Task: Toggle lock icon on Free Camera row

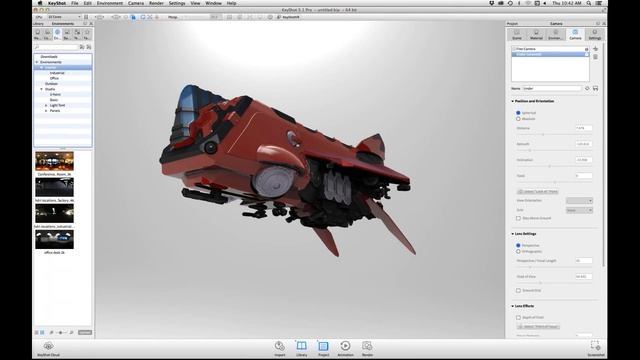Action: [587, 49]
